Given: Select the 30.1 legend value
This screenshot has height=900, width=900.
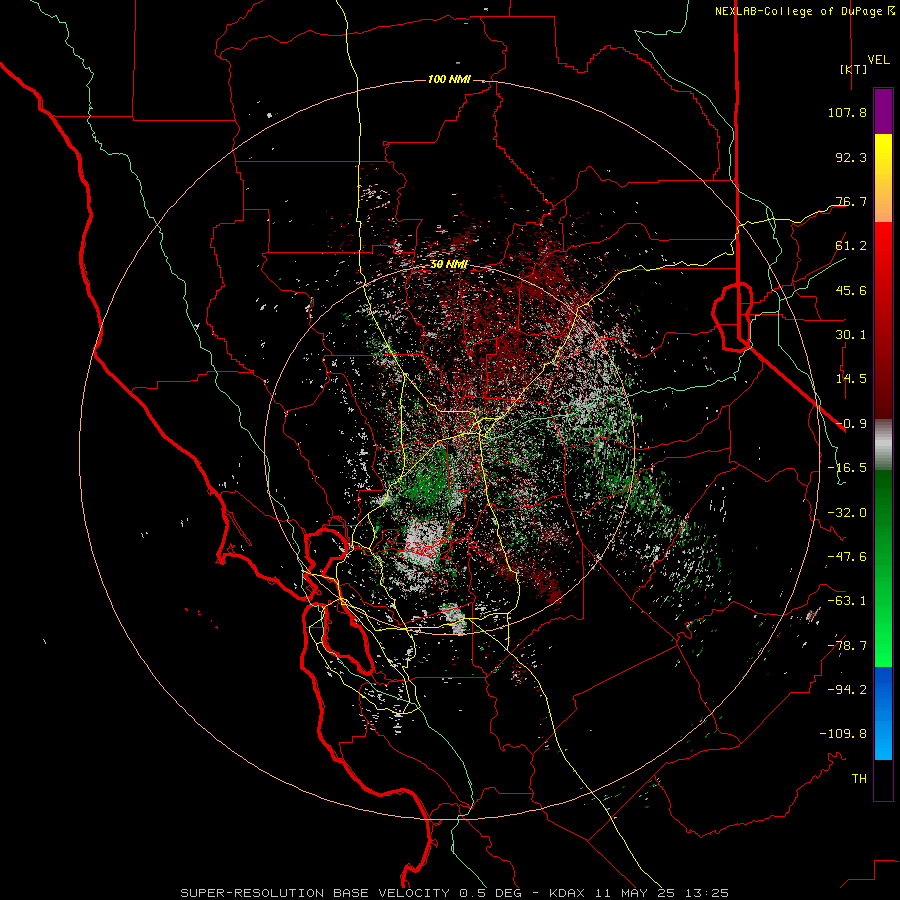Looking at the screenshot, I should (851, 335).
